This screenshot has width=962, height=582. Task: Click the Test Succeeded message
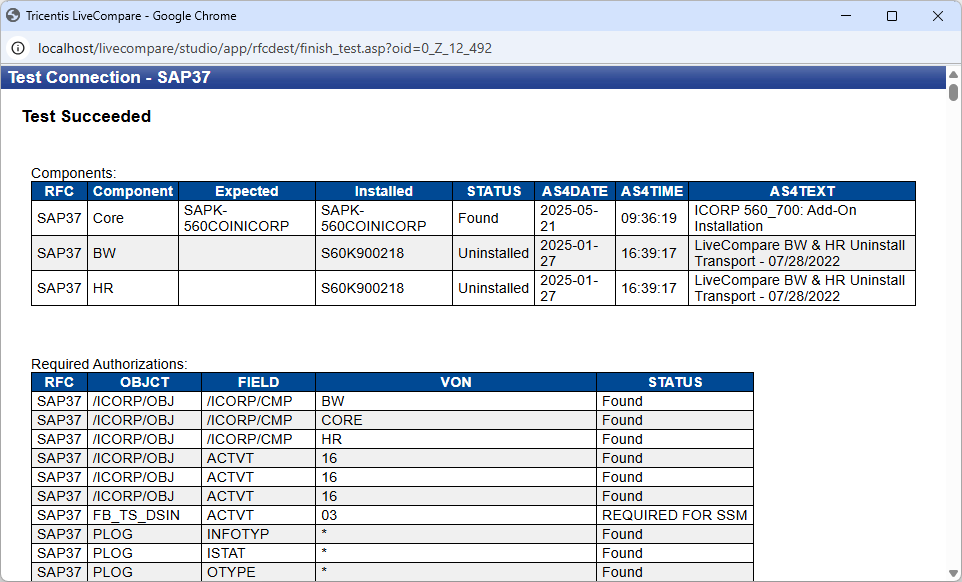(x=87, y=117)
